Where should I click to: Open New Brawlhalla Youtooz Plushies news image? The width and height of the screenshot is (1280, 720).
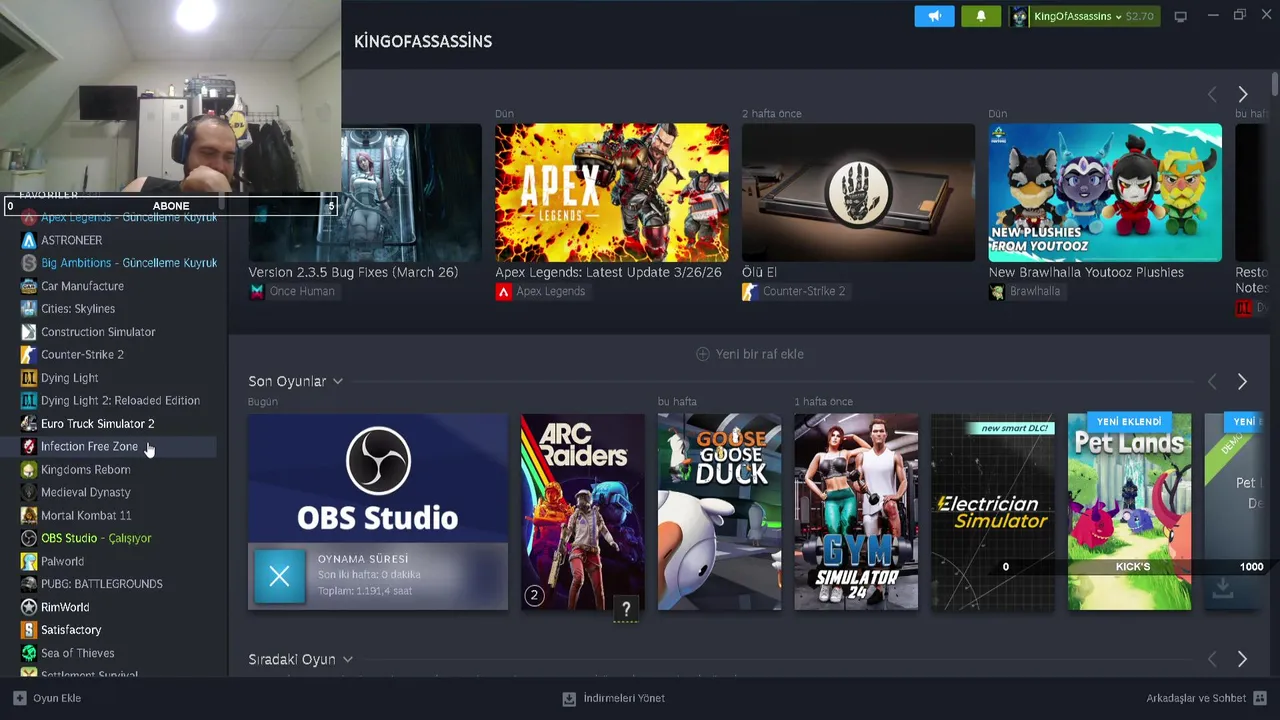point(1105,192)
